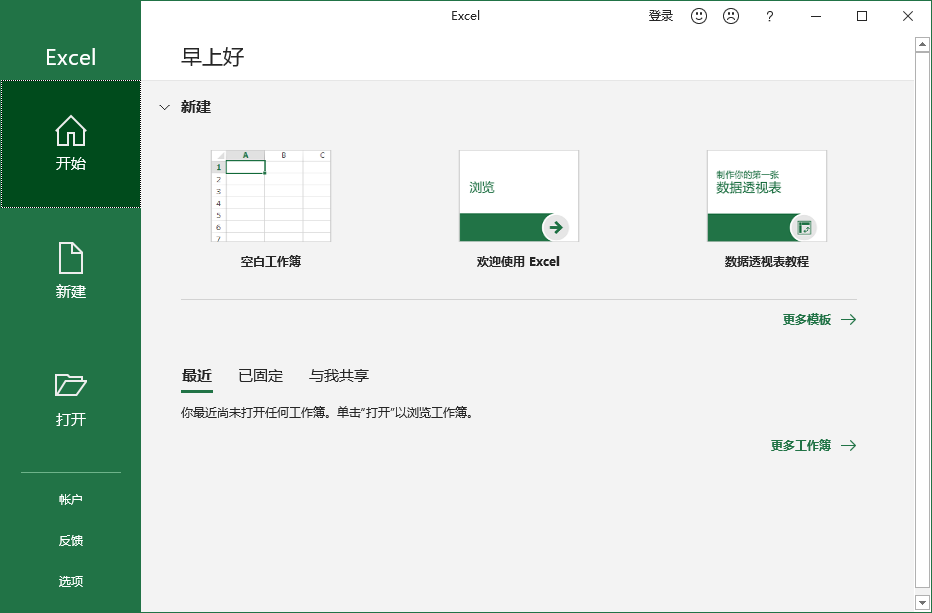Switch to the 与我共享 tab
The image size is (932, 613).
339,376
